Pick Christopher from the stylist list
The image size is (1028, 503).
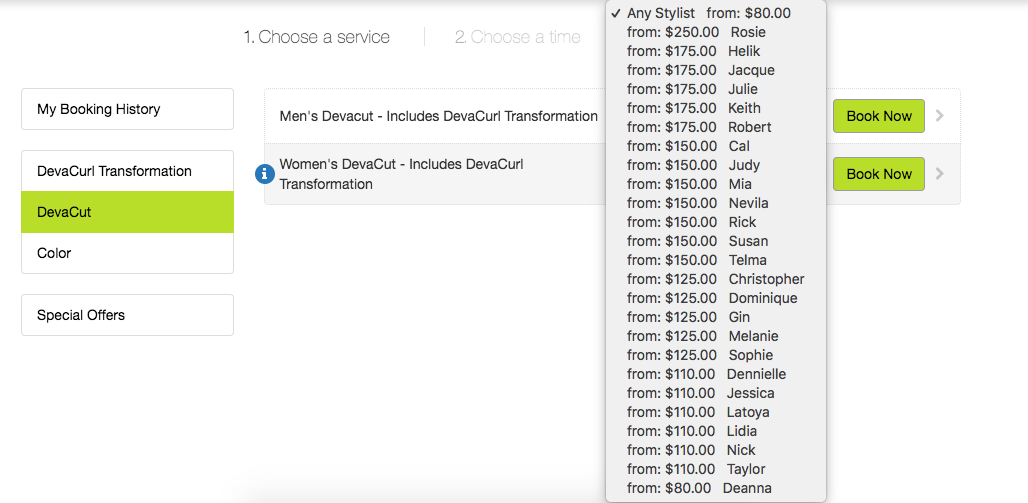tap(715, 279)
